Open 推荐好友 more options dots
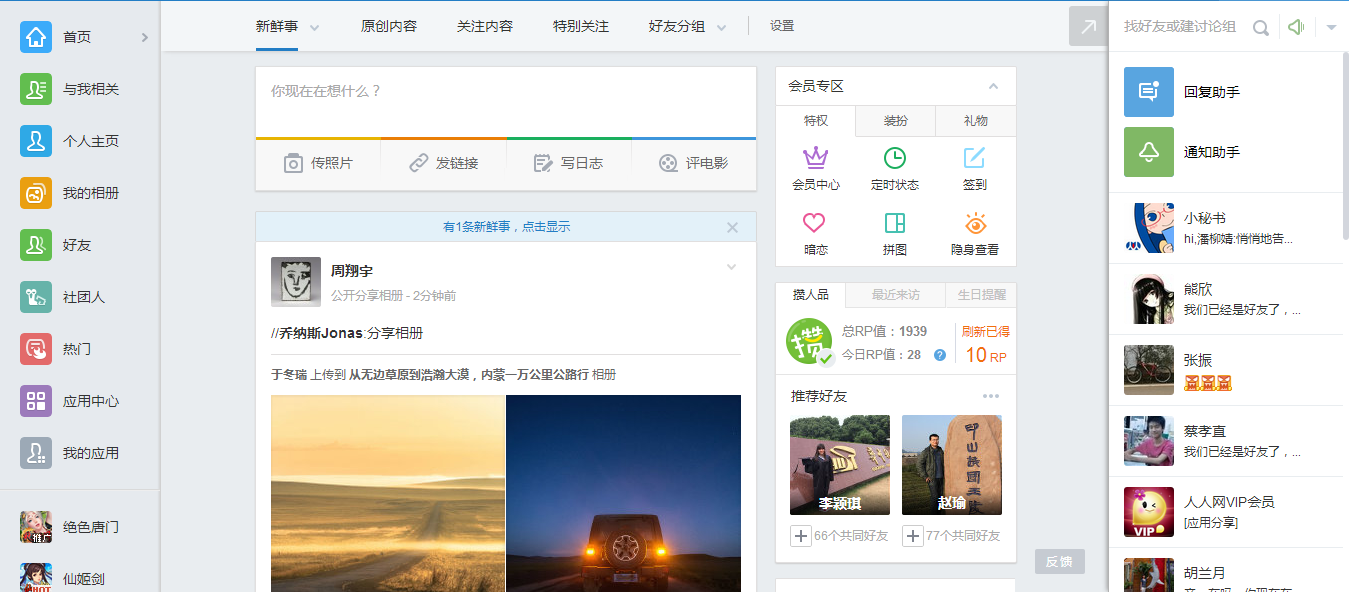The image size is (1349, 592). 991,396
